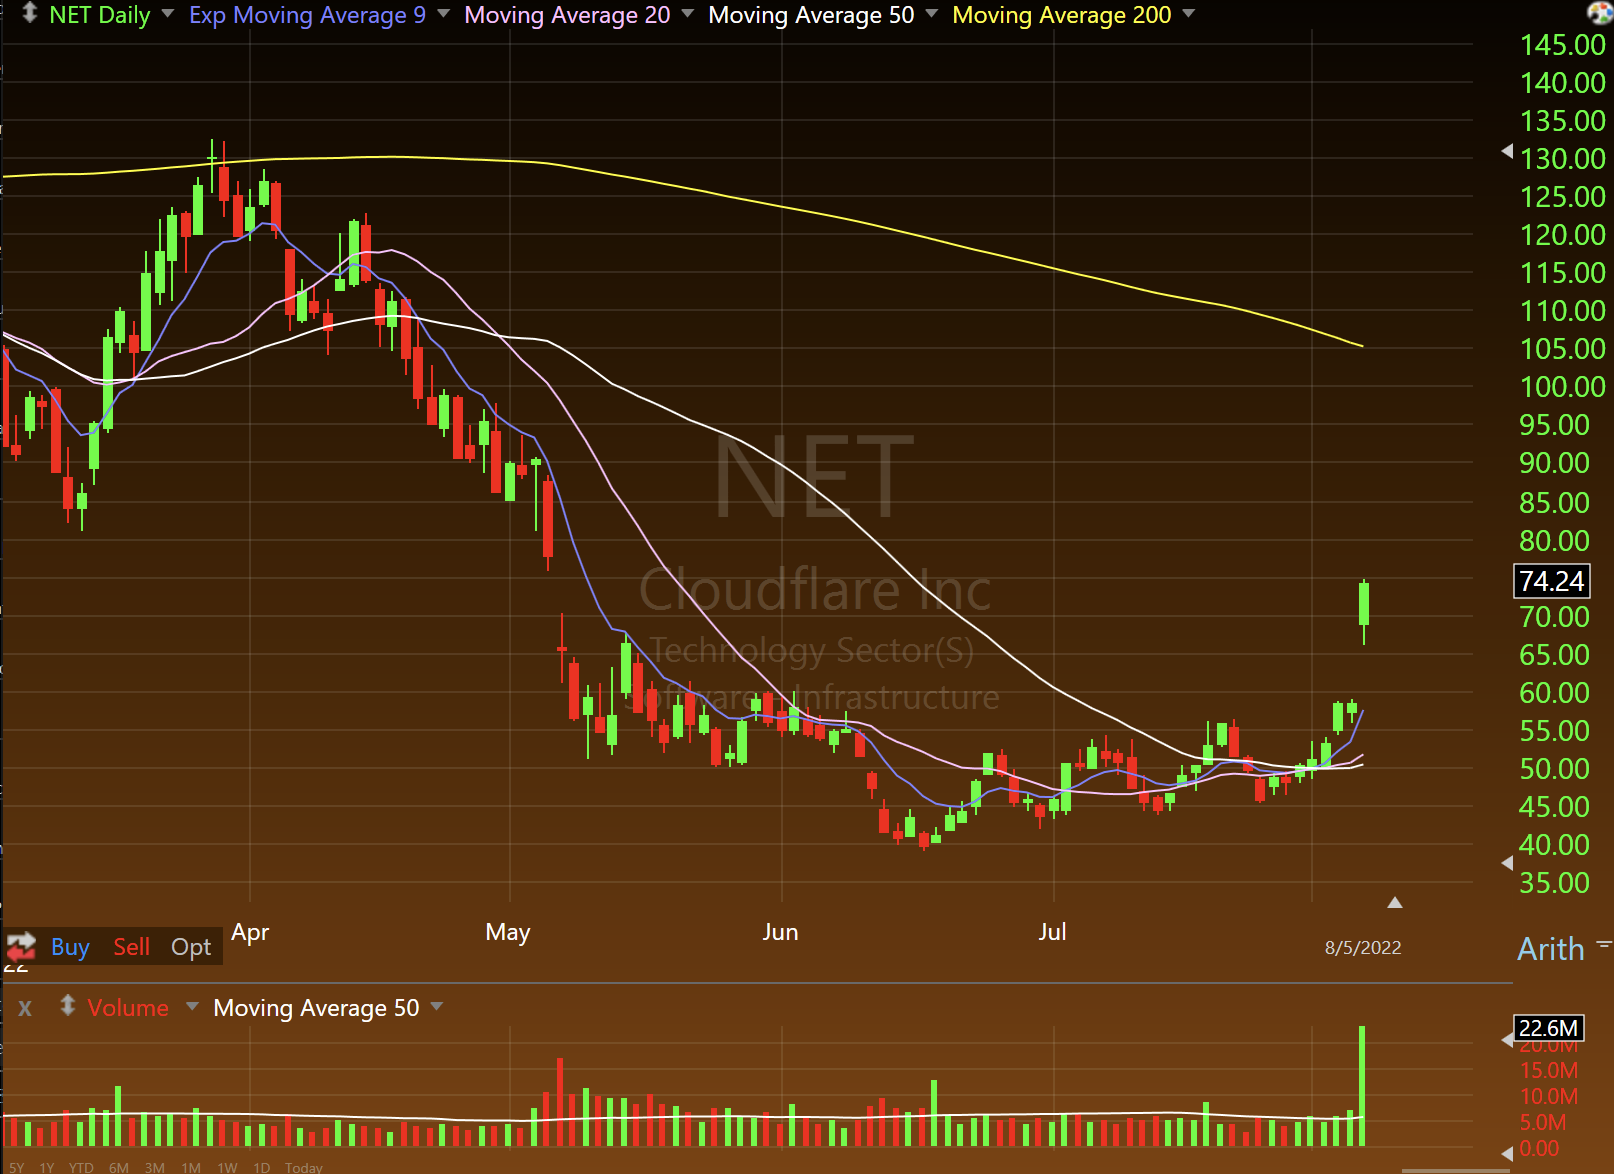This screenshot has height=1174, width=1614.
Task: Click the globe icon in the top-right corner
Action: click(x=1600, y=12)
